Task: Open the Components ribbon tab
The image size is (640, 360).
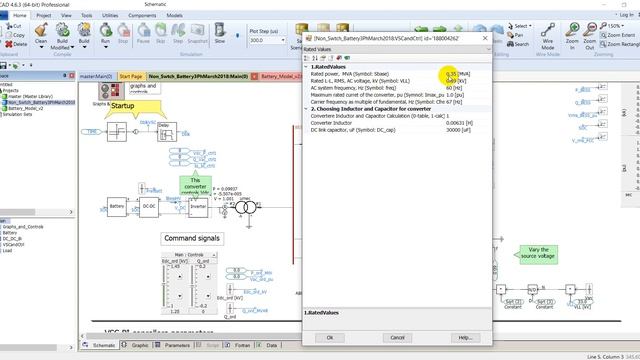Action: [142, 15]
